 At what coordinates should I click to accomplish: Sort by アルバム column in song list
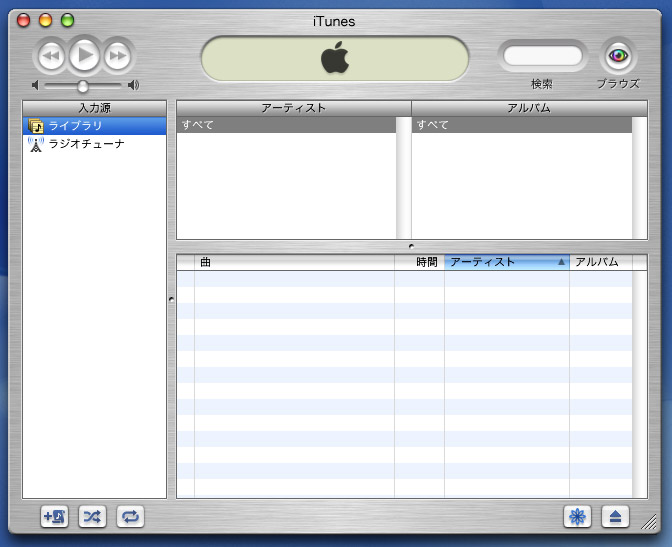[601, 262]
